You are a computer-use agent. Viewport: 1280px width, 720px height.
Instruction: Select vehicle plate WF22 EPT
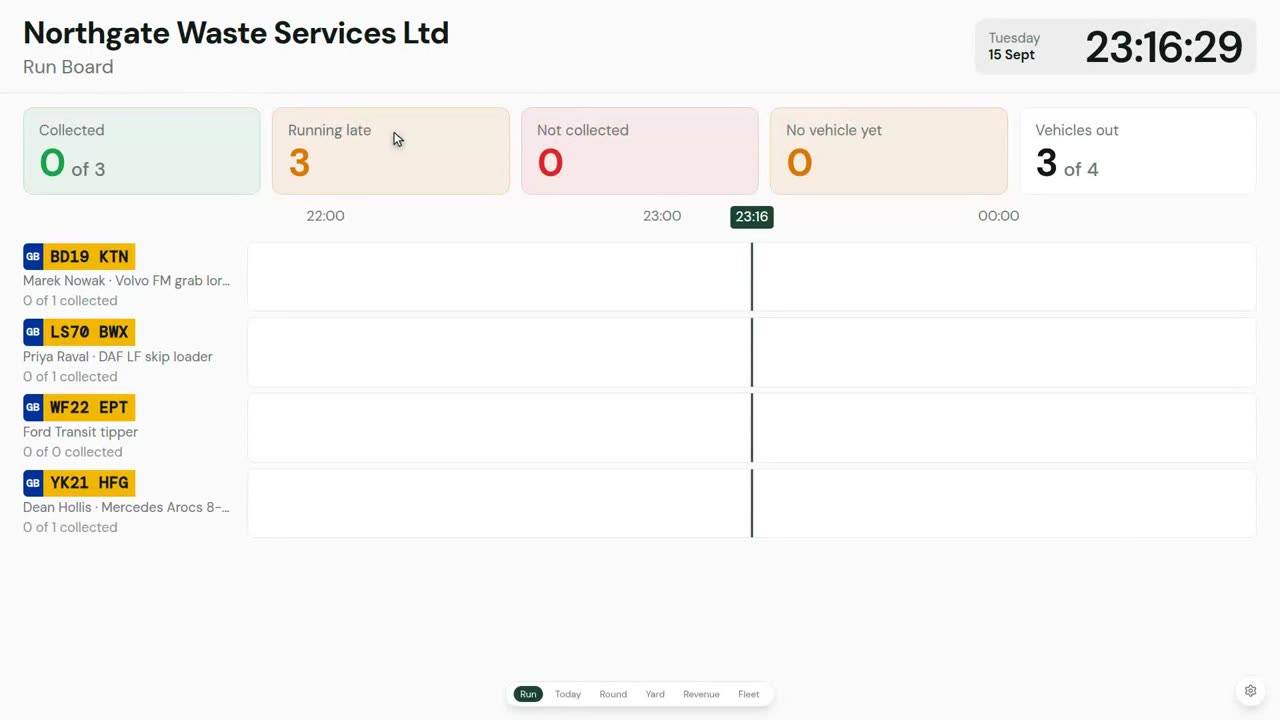click(79, 408)
